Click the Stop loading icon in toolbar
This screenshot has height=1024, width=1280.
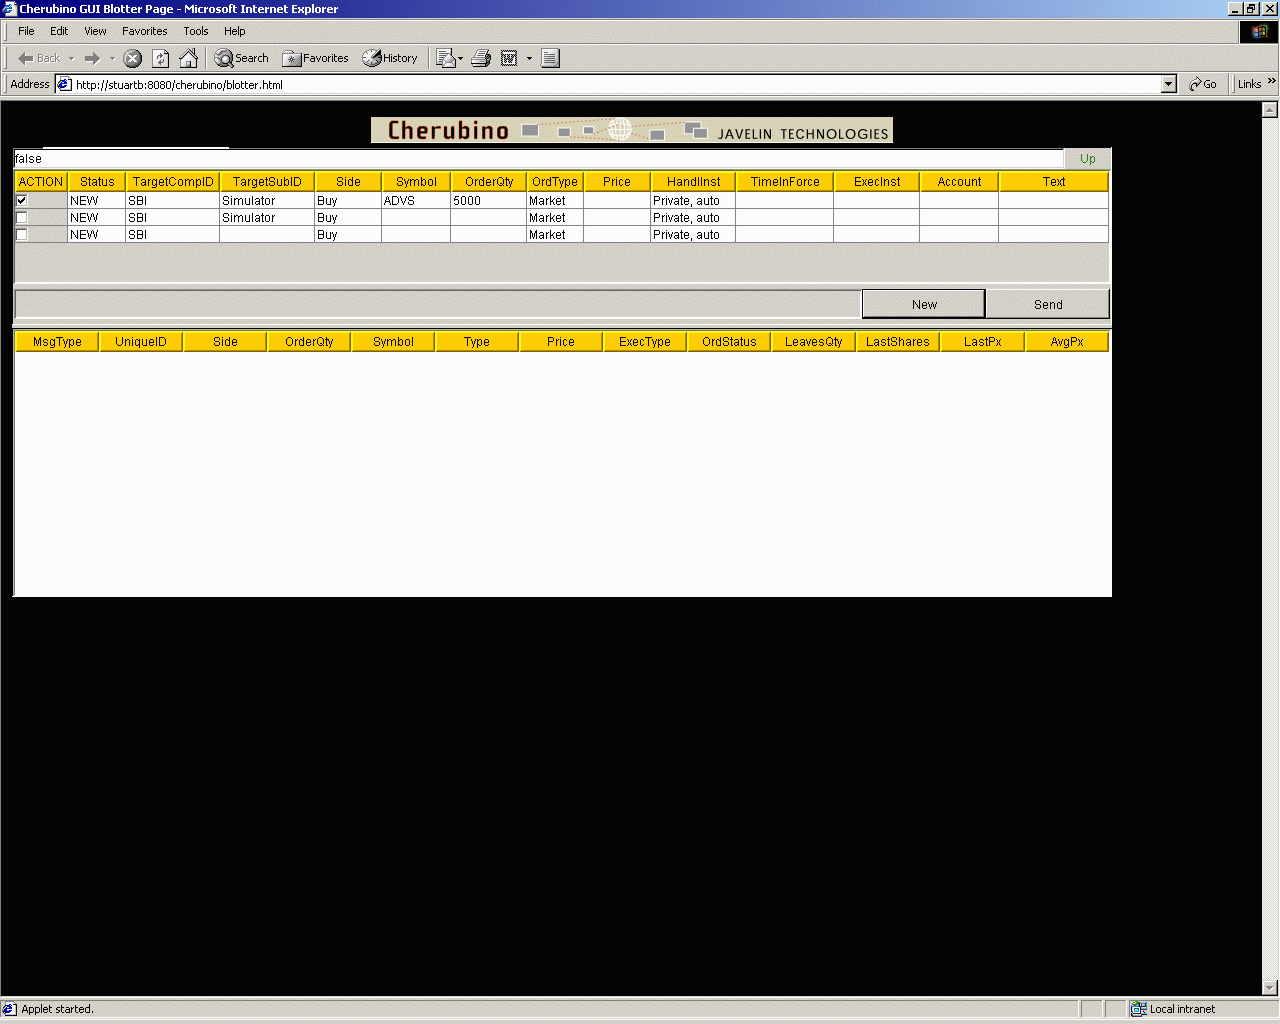pos(132,59)
